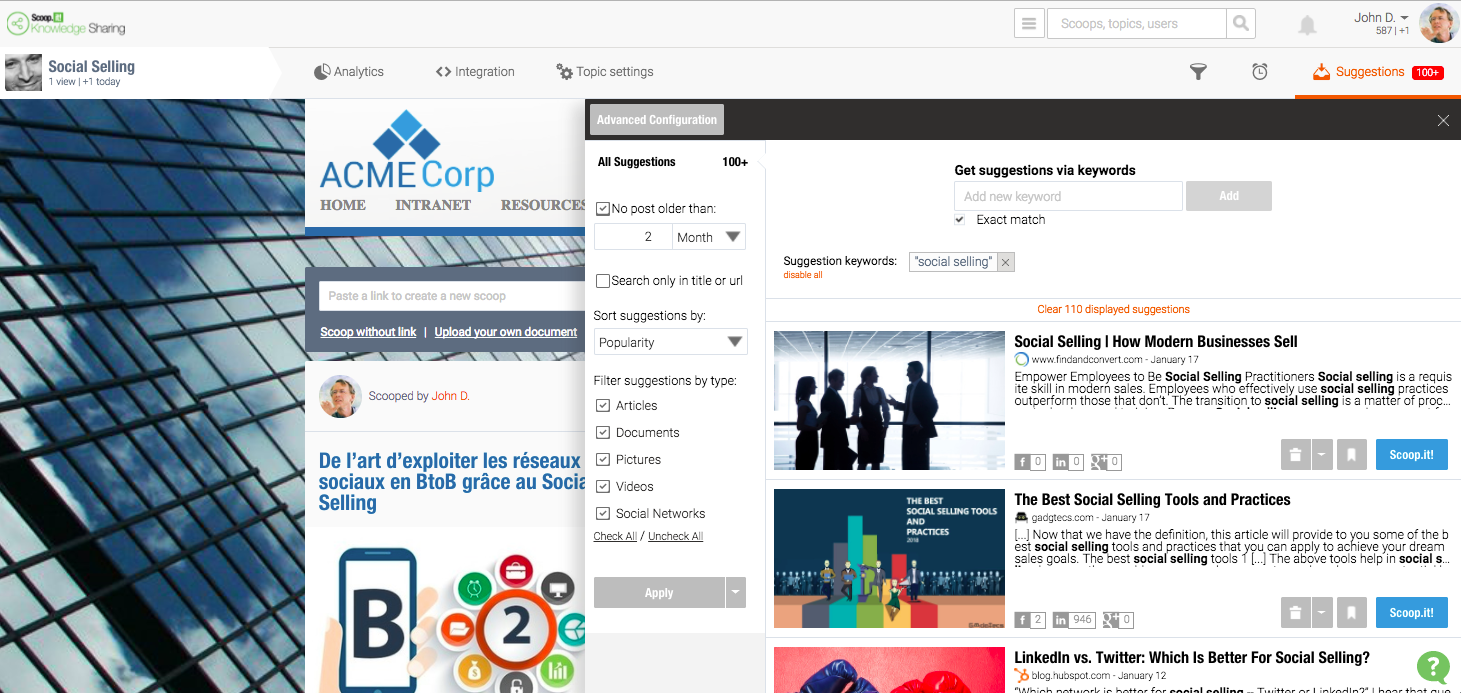The image size is (1461, 693).
Task: Uncheck the Videos filter
Action: (603, 486)
